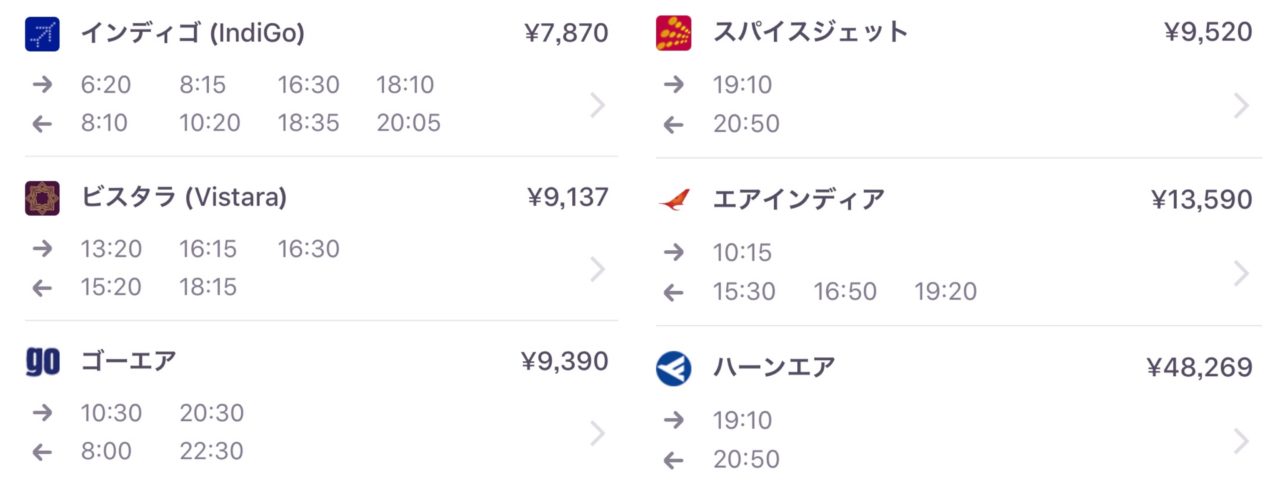Open Hahn Air row chevron
Viewport: 1280px width, 484px height.
coord(1241,441)
